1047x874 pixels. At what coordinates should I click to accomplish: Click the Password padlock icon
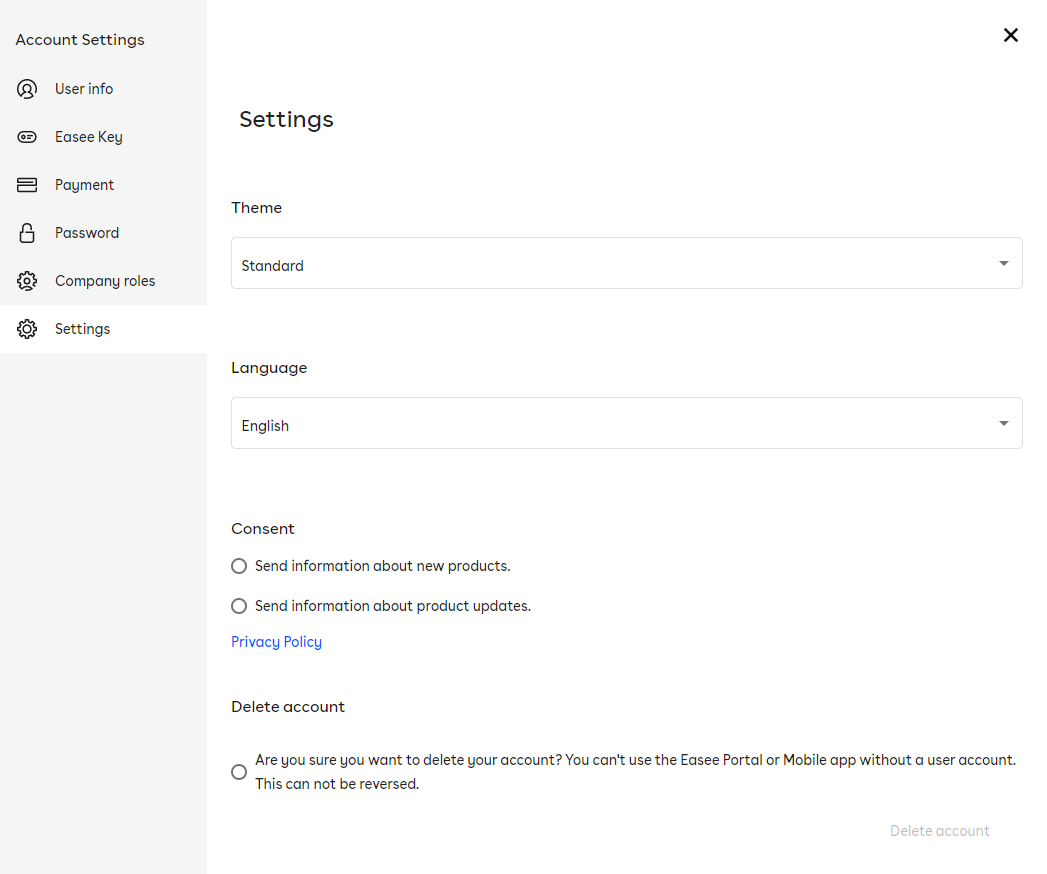27,233
